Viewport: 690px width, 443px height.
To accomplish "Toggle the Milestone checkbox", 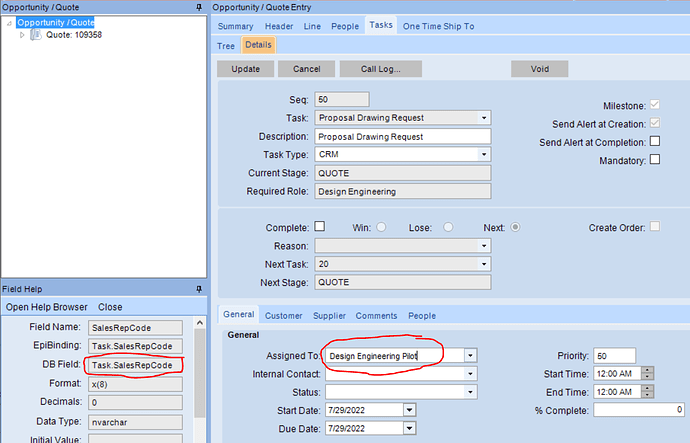I will [655, 105].
